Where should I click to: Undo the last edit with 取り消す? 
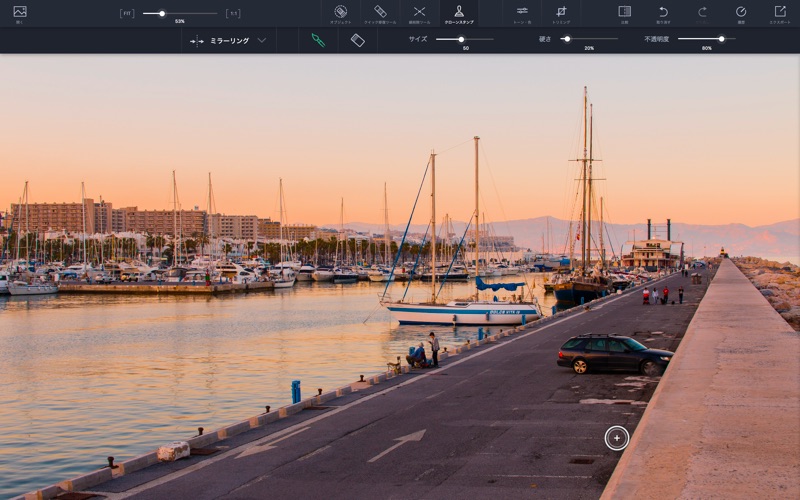[x=663, y=13]
